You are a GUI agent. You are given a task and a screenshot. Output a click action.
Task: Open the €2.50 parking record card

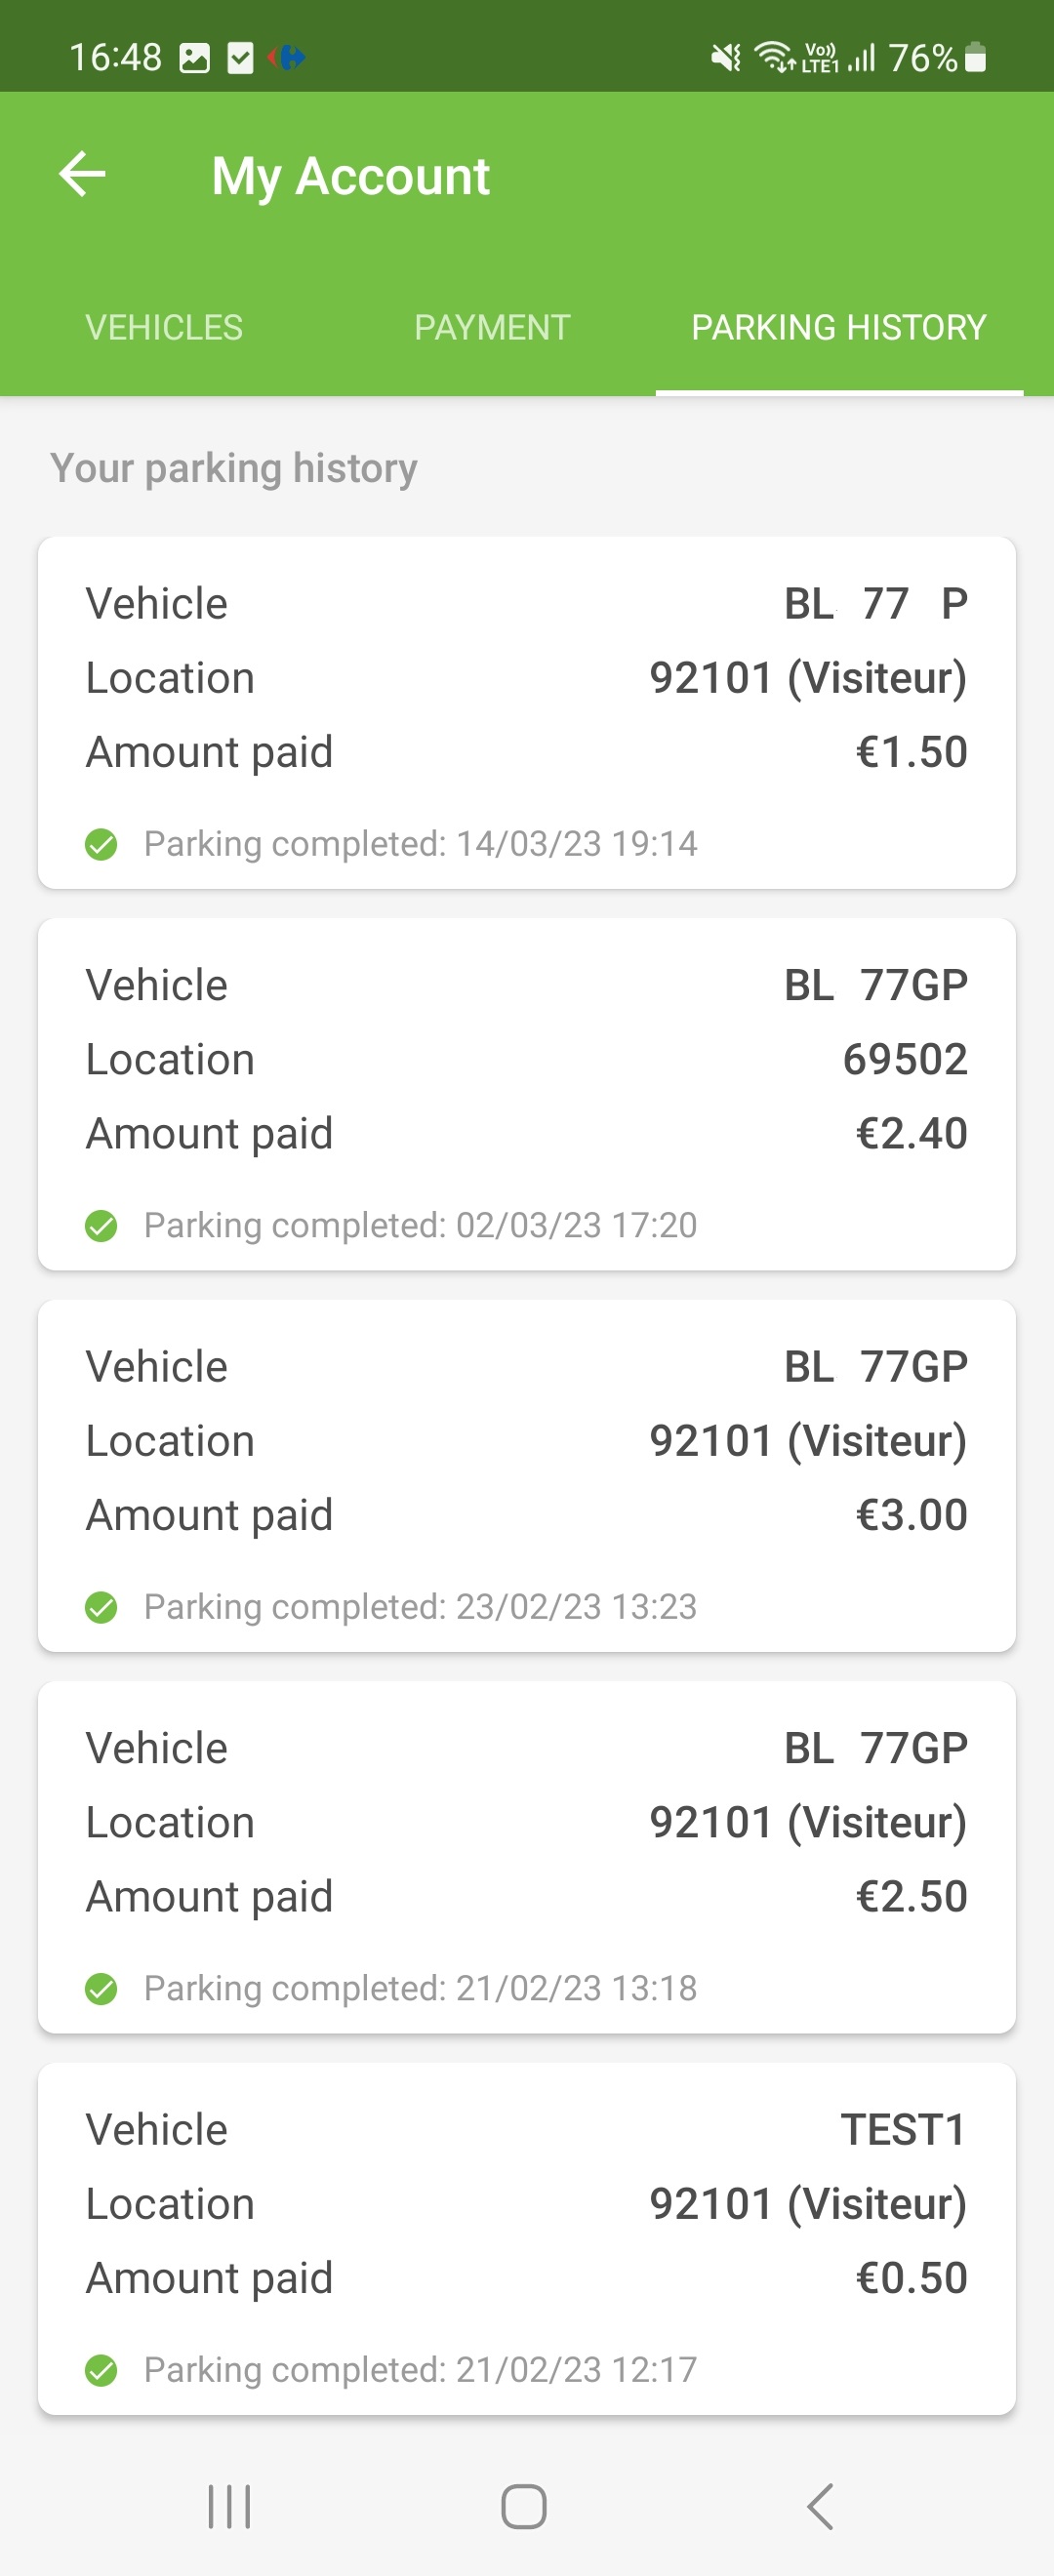[527, 1857]
